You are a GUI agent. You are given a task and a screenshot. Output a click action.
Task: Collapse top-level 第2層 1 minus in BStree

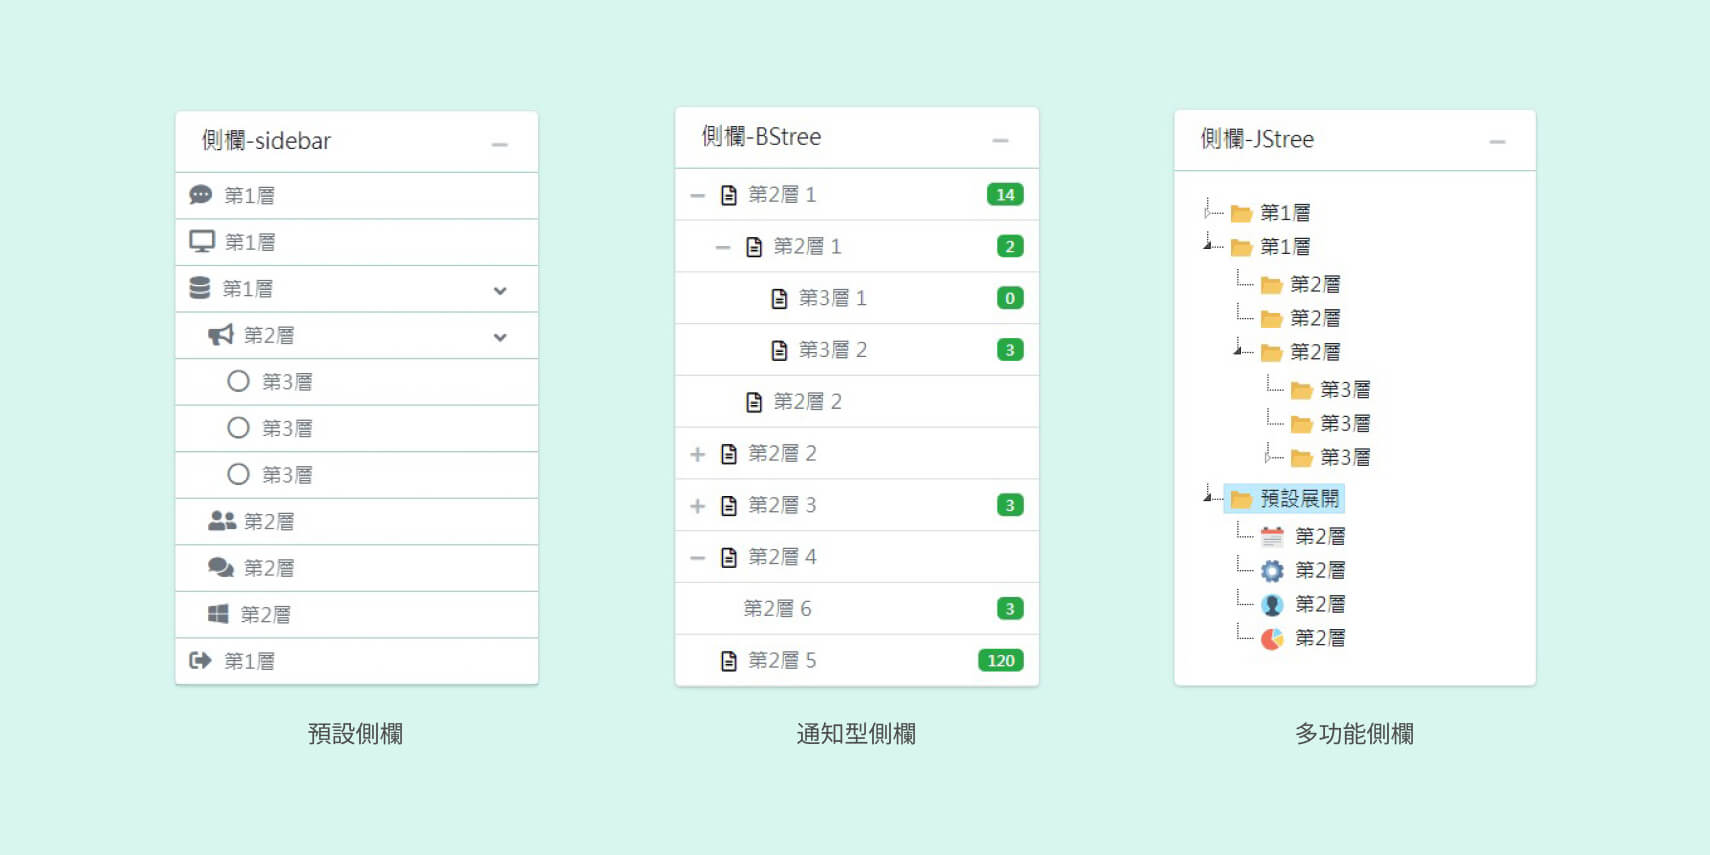698,195
